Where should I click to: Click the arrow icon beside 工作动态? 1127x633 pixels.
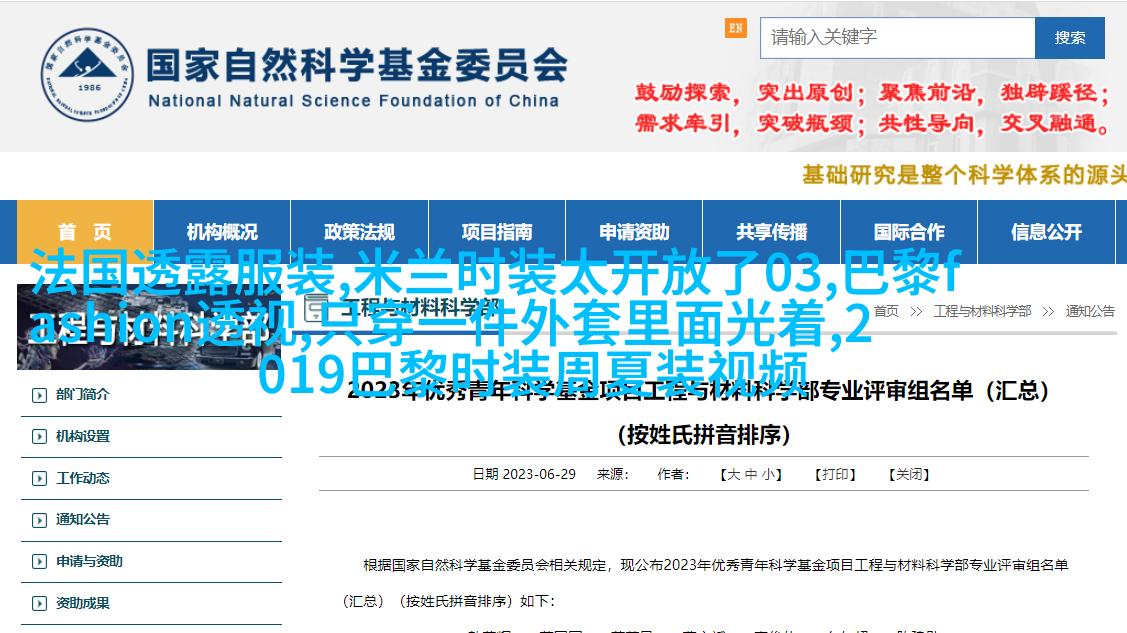[40, 479]
